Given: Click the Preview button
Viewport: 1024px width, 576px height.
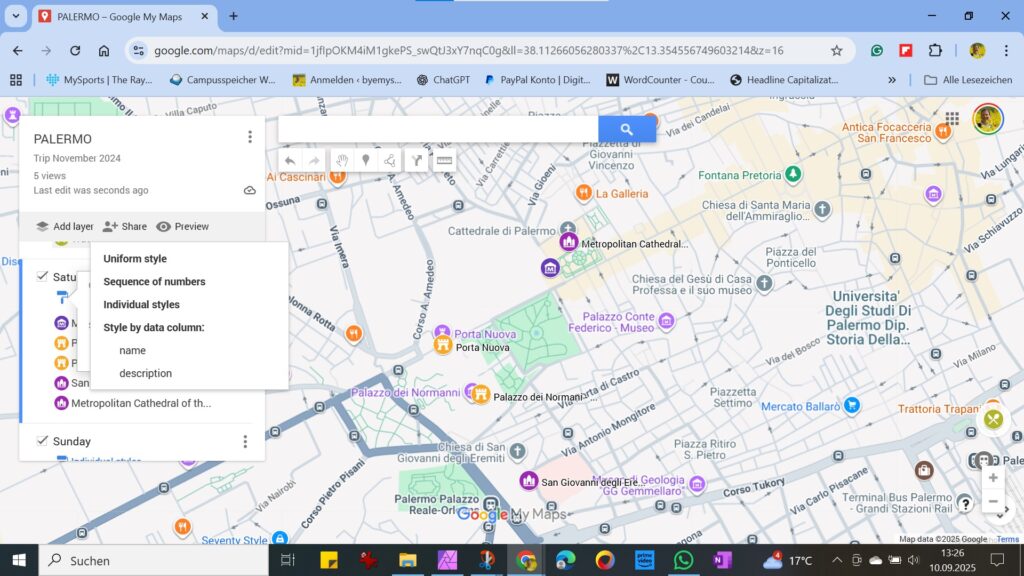Looking at the screenshot, I should coord(183,226).
